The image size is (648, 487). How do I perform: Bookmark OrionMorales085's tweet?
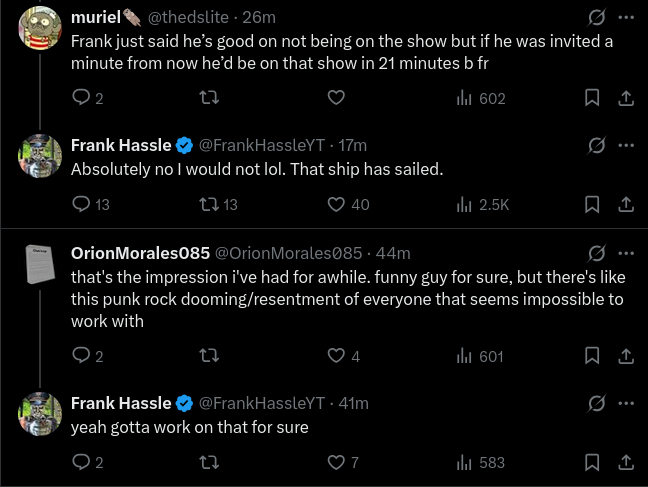[592, 356]
